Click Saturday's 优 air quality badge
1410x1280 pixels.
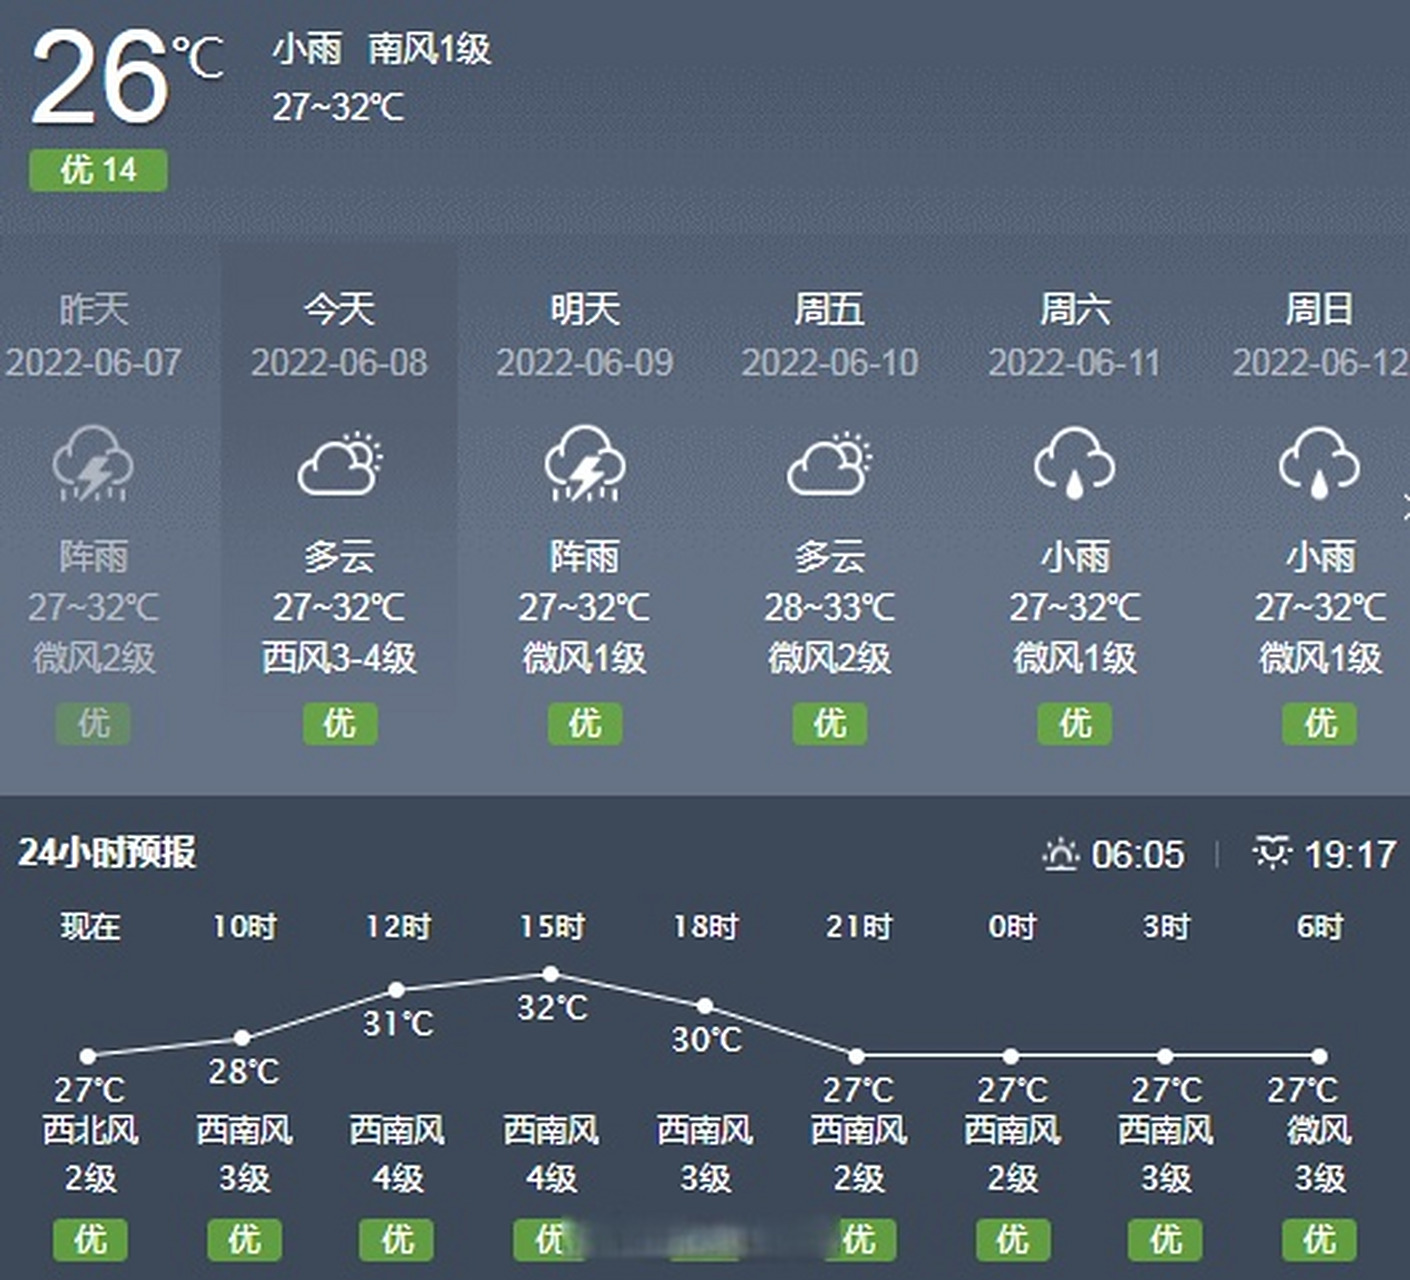click(x=1075, y=723)
